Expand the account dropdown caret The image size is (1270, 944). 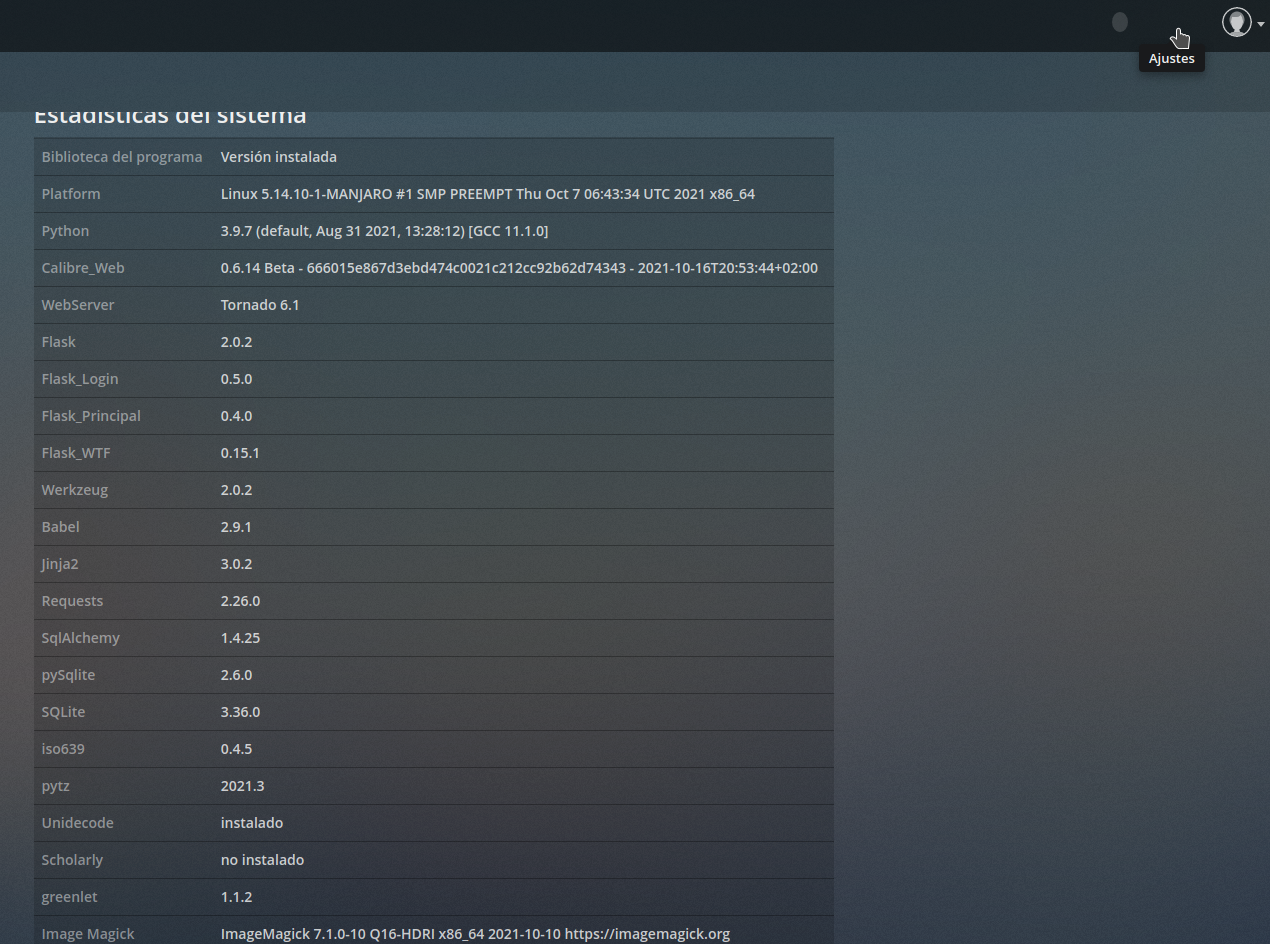click(1260, 25)
